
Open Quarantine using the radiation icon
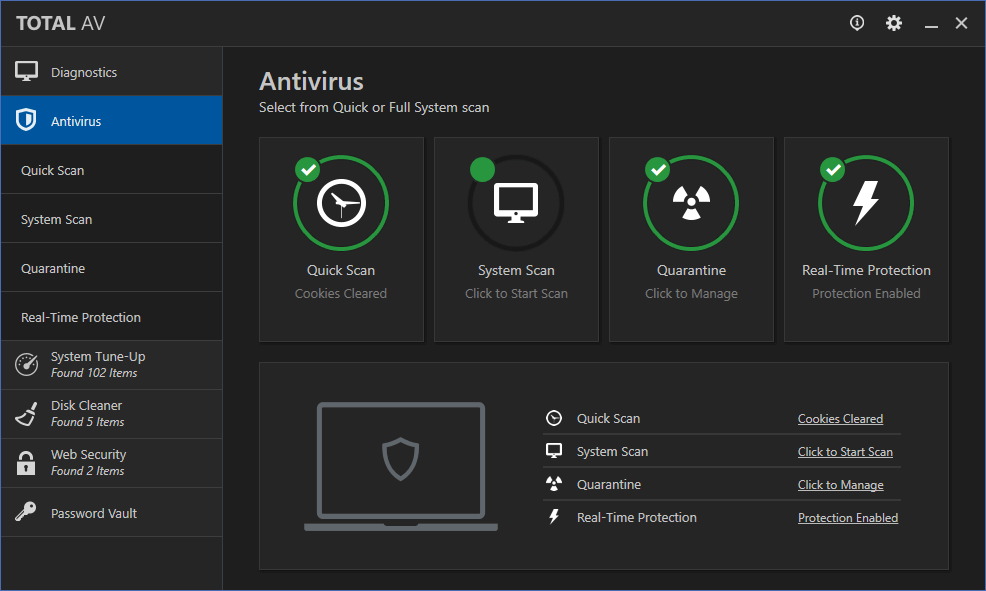[x=691, y=204]
